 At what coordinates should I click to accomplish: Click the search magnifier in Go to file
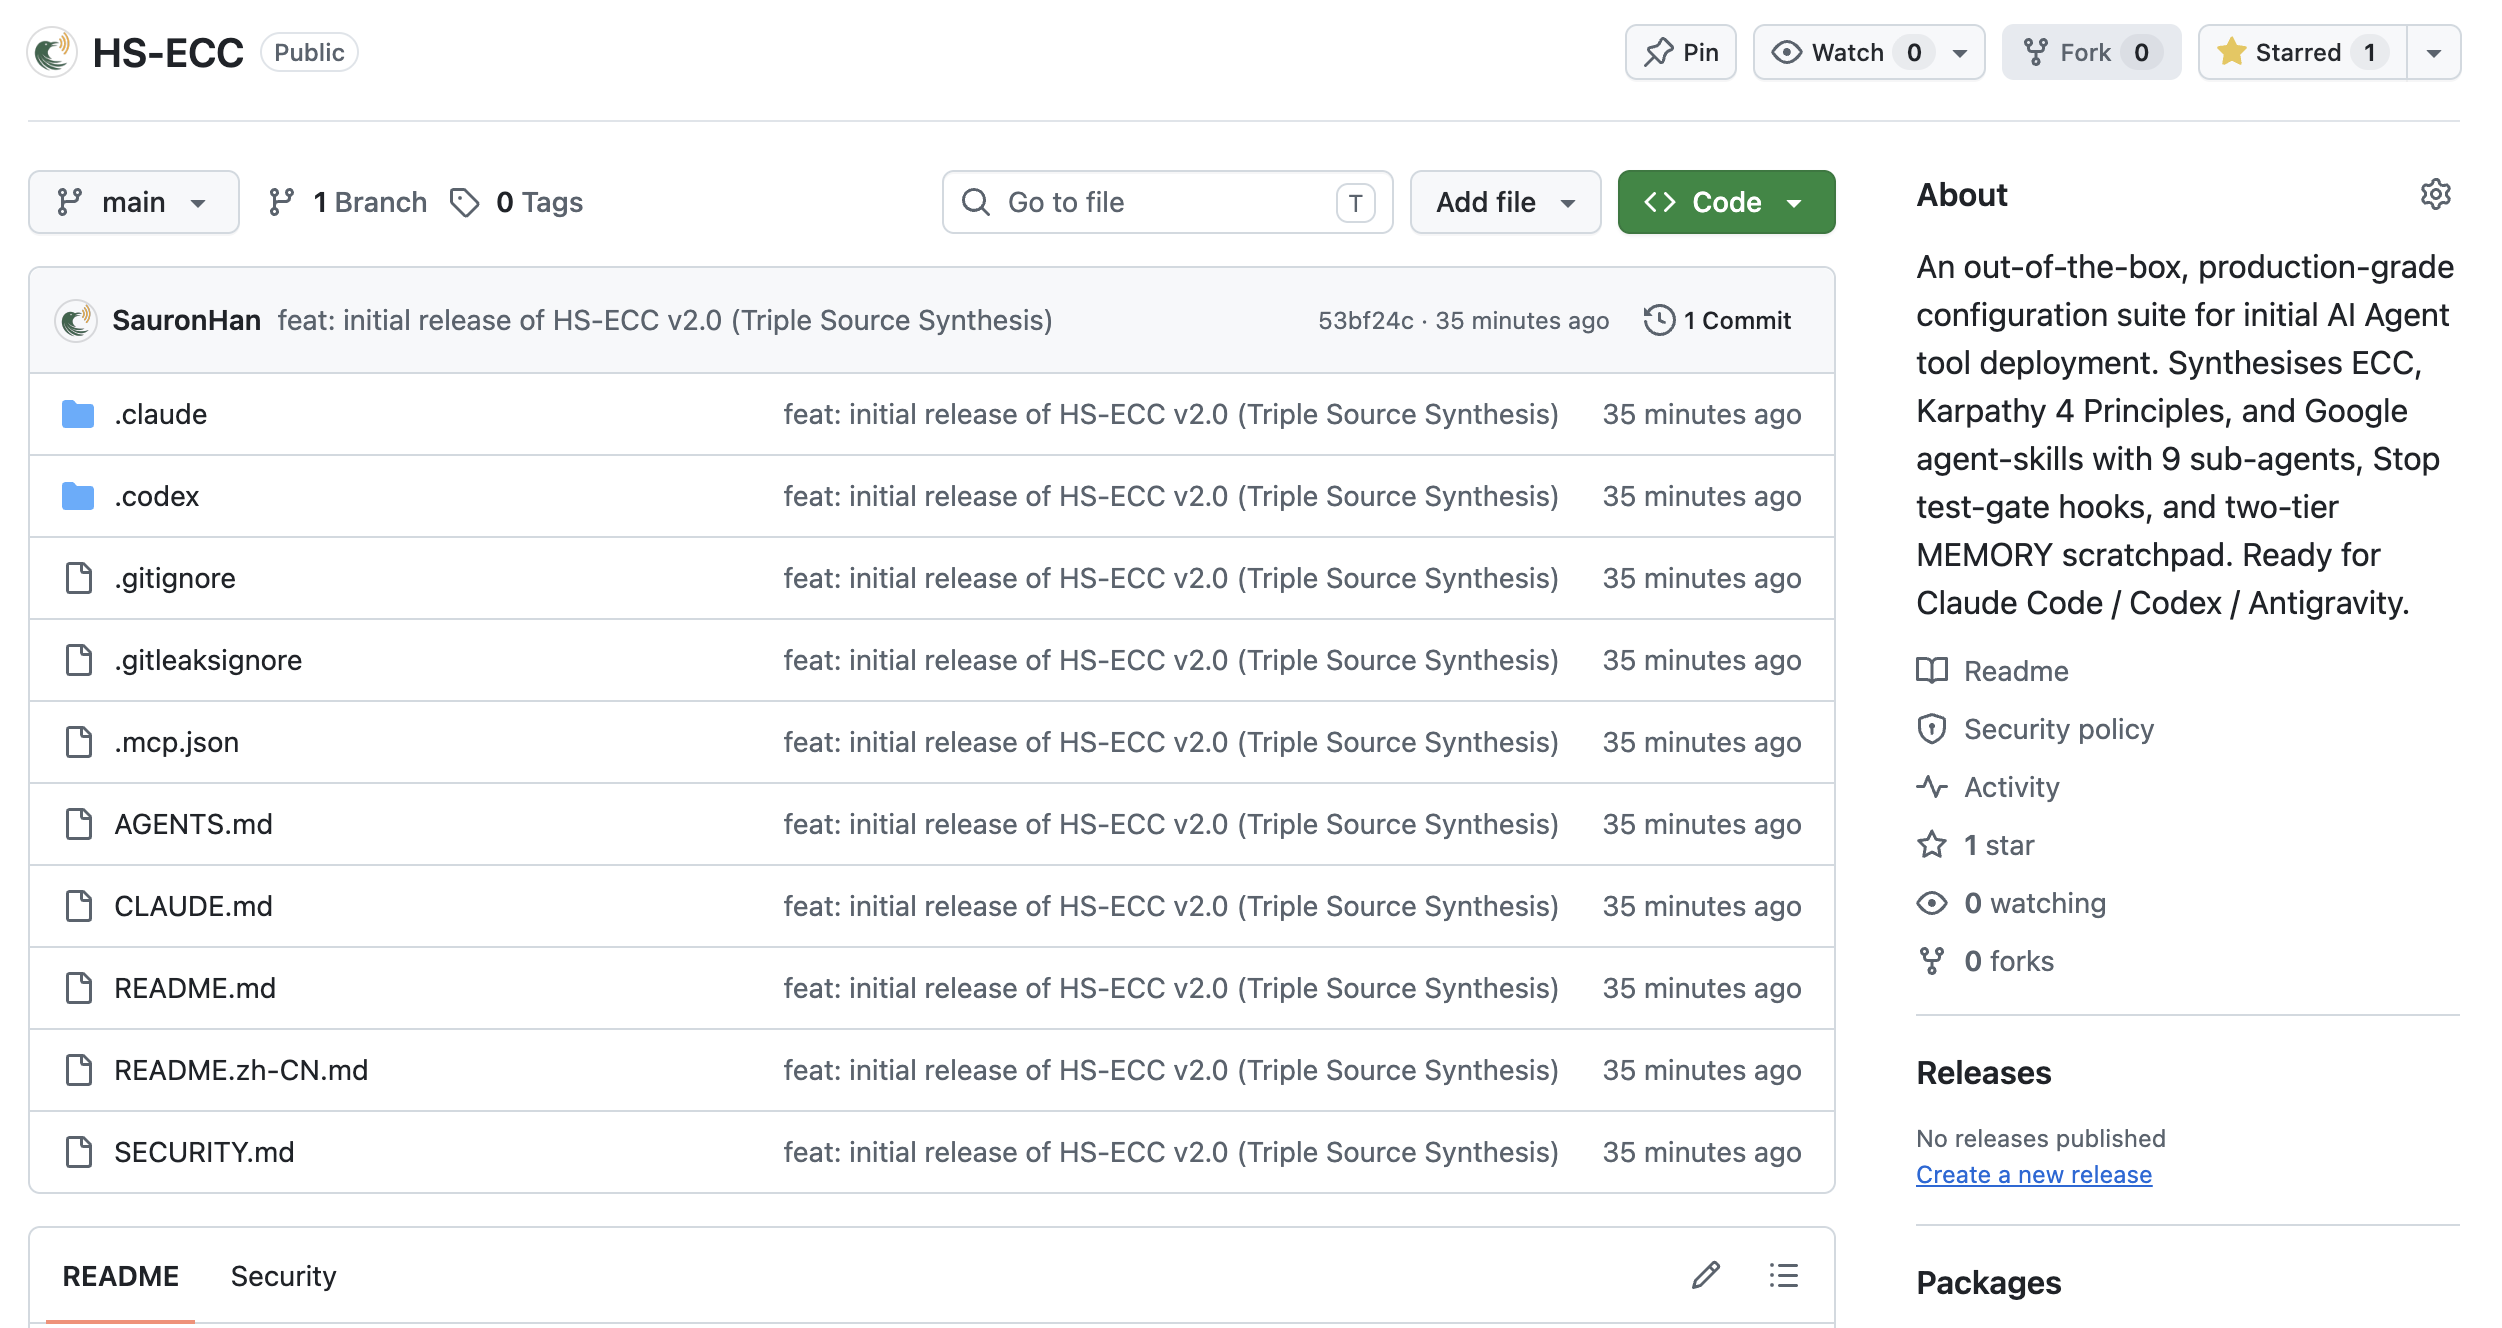[x=976, y=202]
